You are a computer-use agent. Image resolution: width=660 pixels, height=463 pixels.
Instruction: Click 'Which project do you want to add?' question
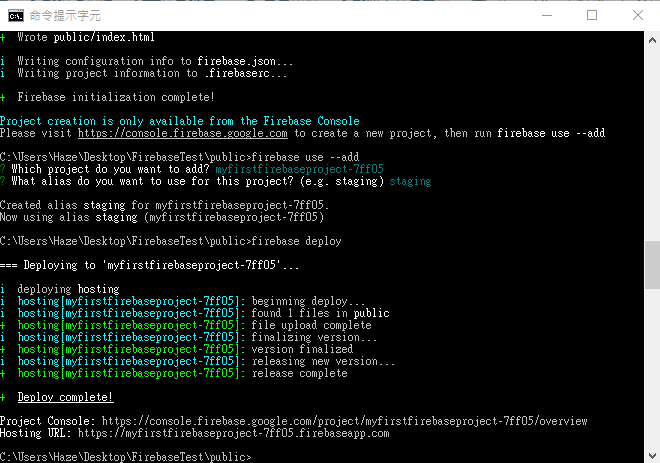pyautogui.click(x=110, y=169)
